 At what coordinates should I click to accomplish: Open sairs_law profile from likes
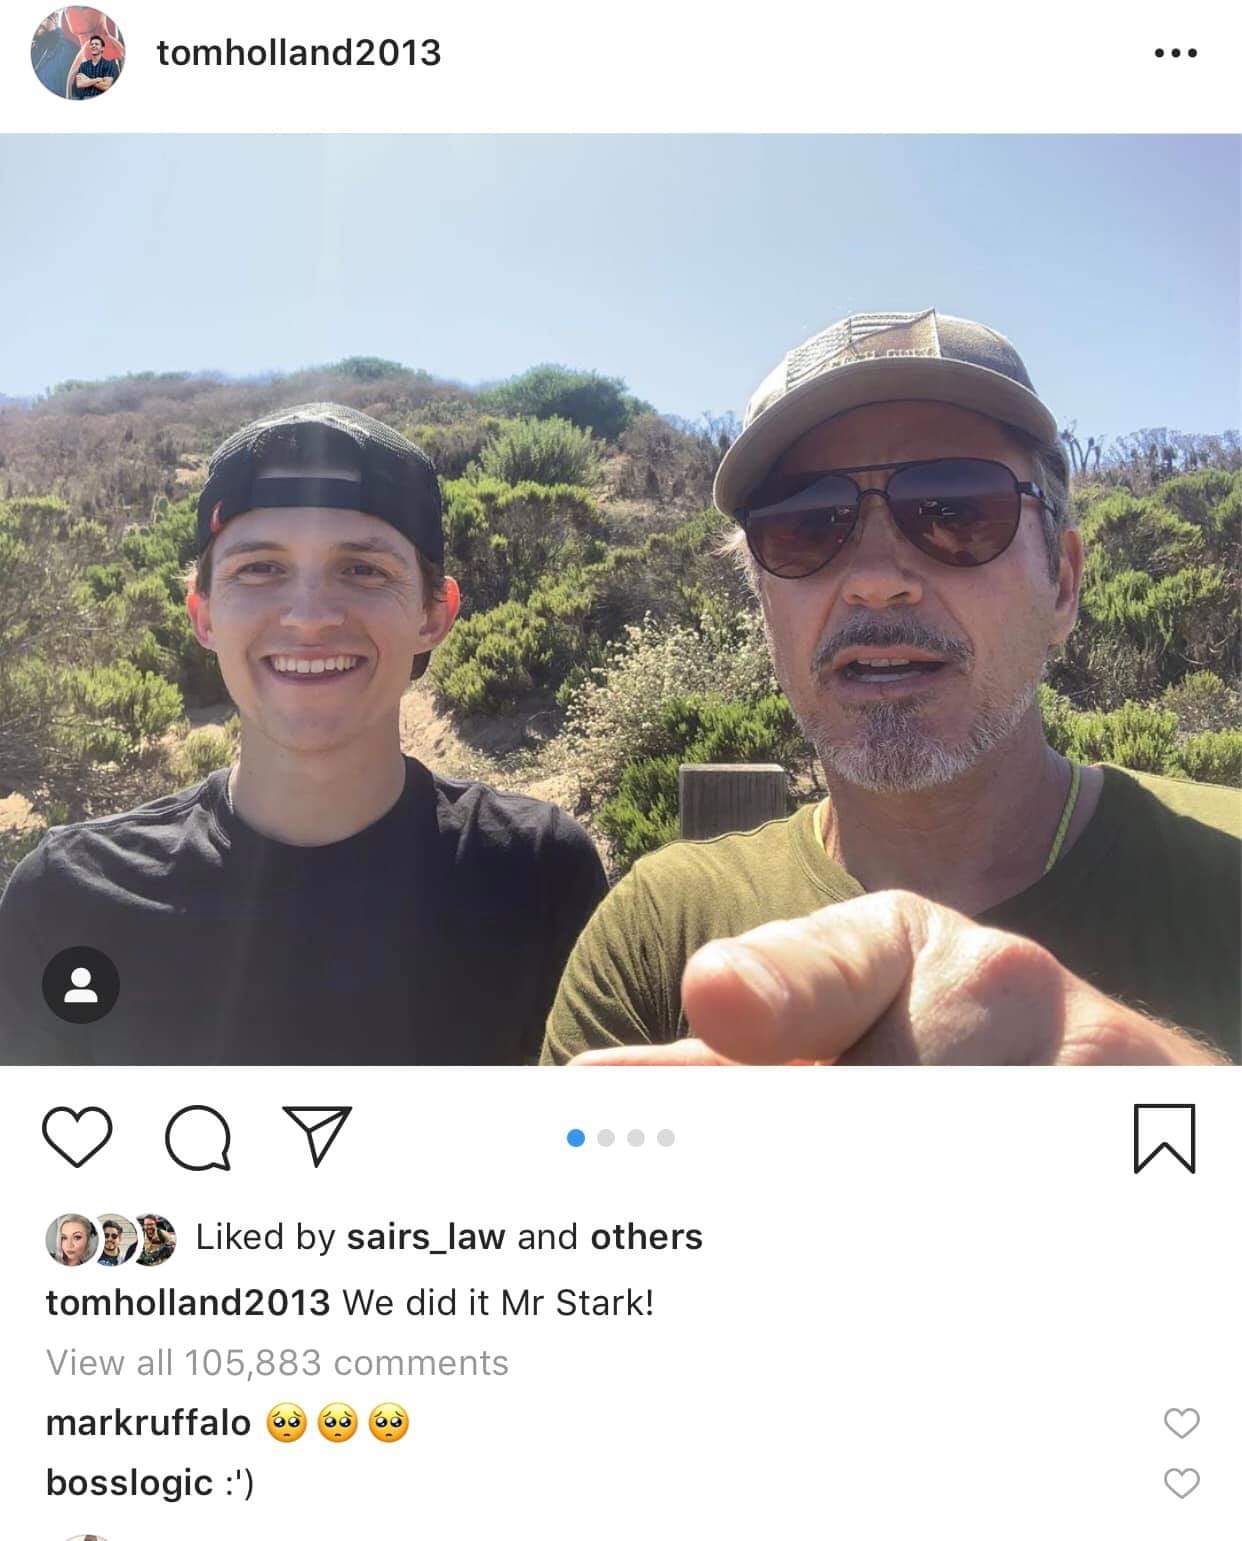point(426,1237)
